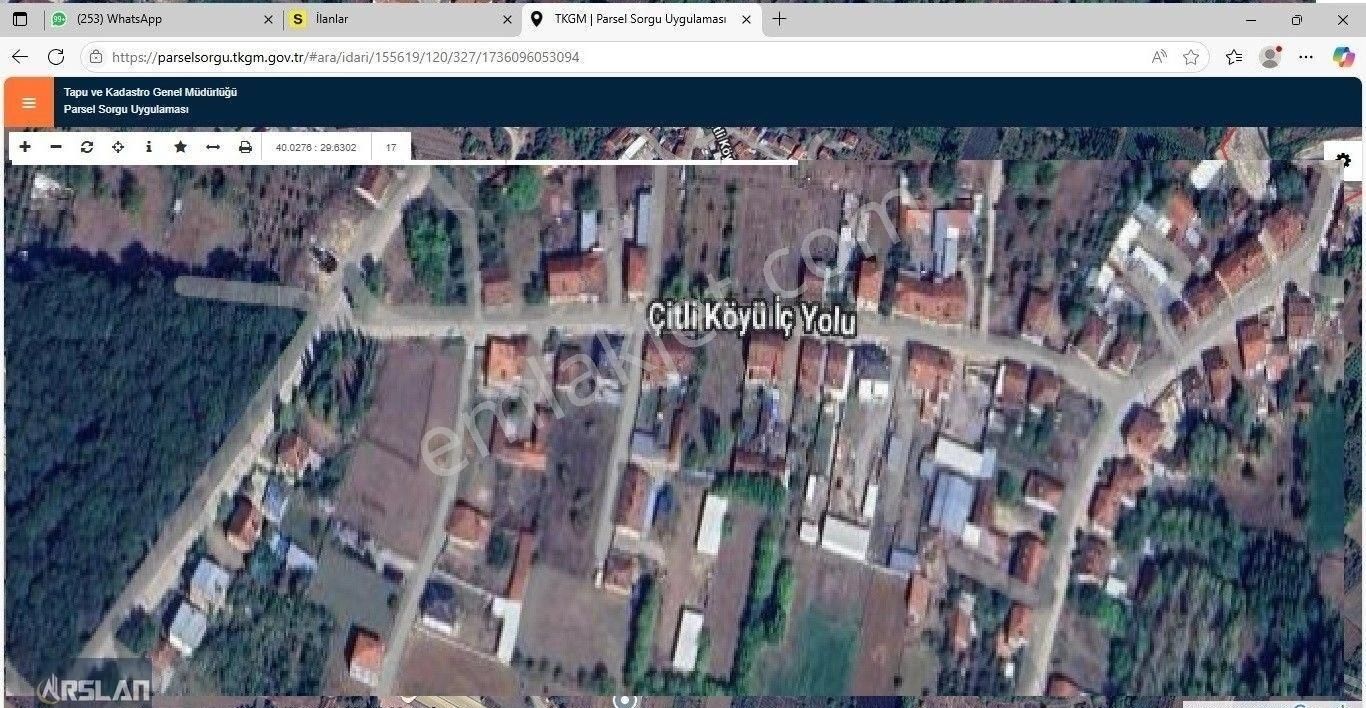Restore down the browser window
Viewport: 1366px width, 708px height.
pyautogui.click(x=1297, y=19)
